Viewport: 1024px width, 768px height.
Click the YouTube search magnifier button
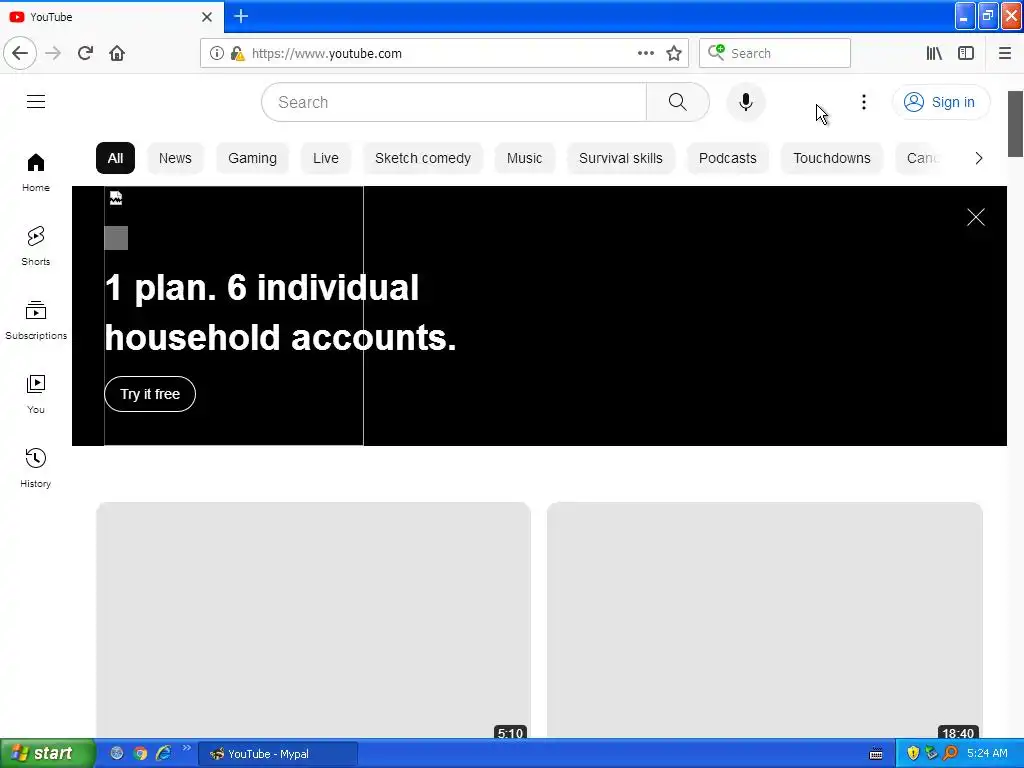pos(677,102)
